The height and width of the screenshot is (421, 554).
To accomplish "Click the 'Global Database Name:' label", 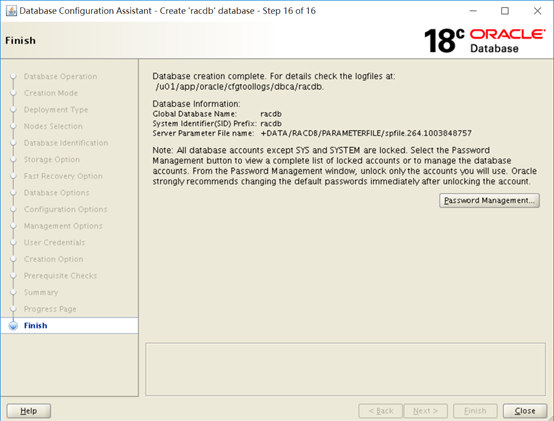I will [x=194, y=114].
